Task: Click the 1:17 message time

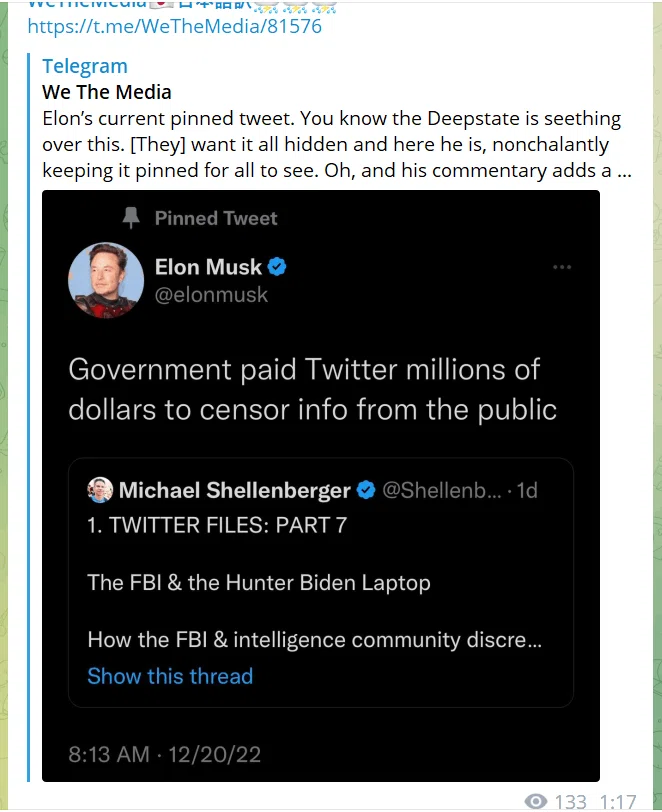Action: (x=617, y=802)
